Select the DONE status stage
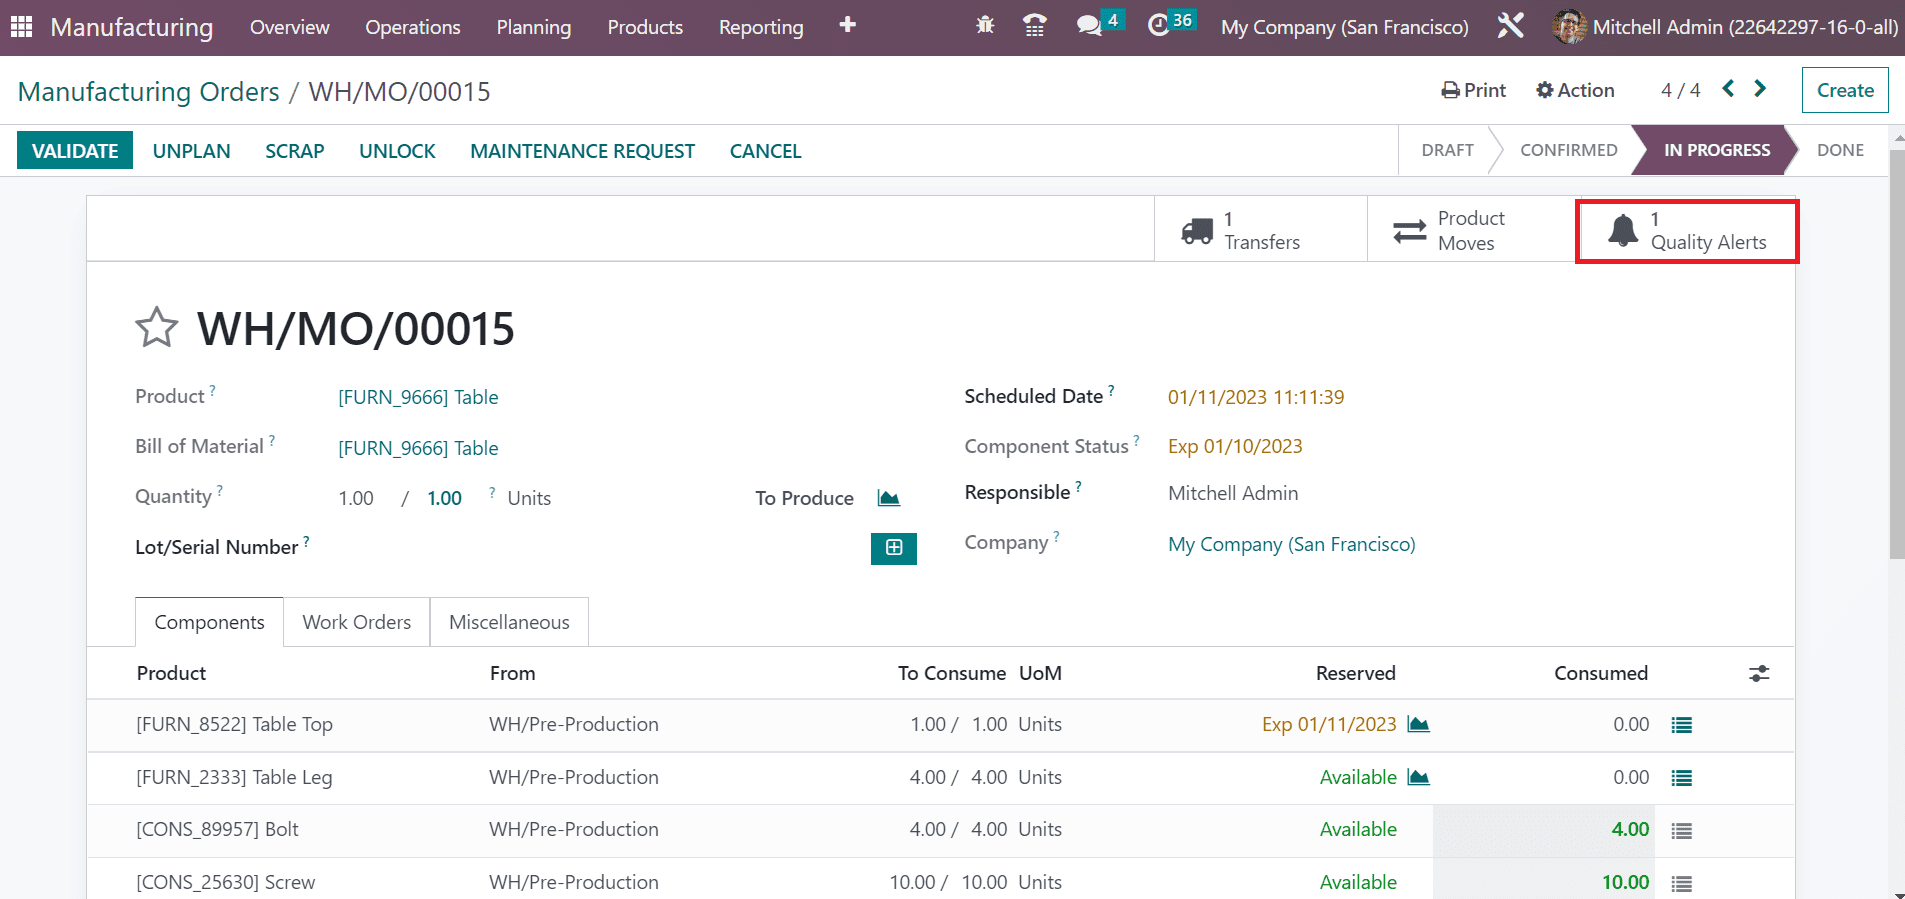The height and width of the screenshot is (899, 1905). click(x=1839, y=150)
